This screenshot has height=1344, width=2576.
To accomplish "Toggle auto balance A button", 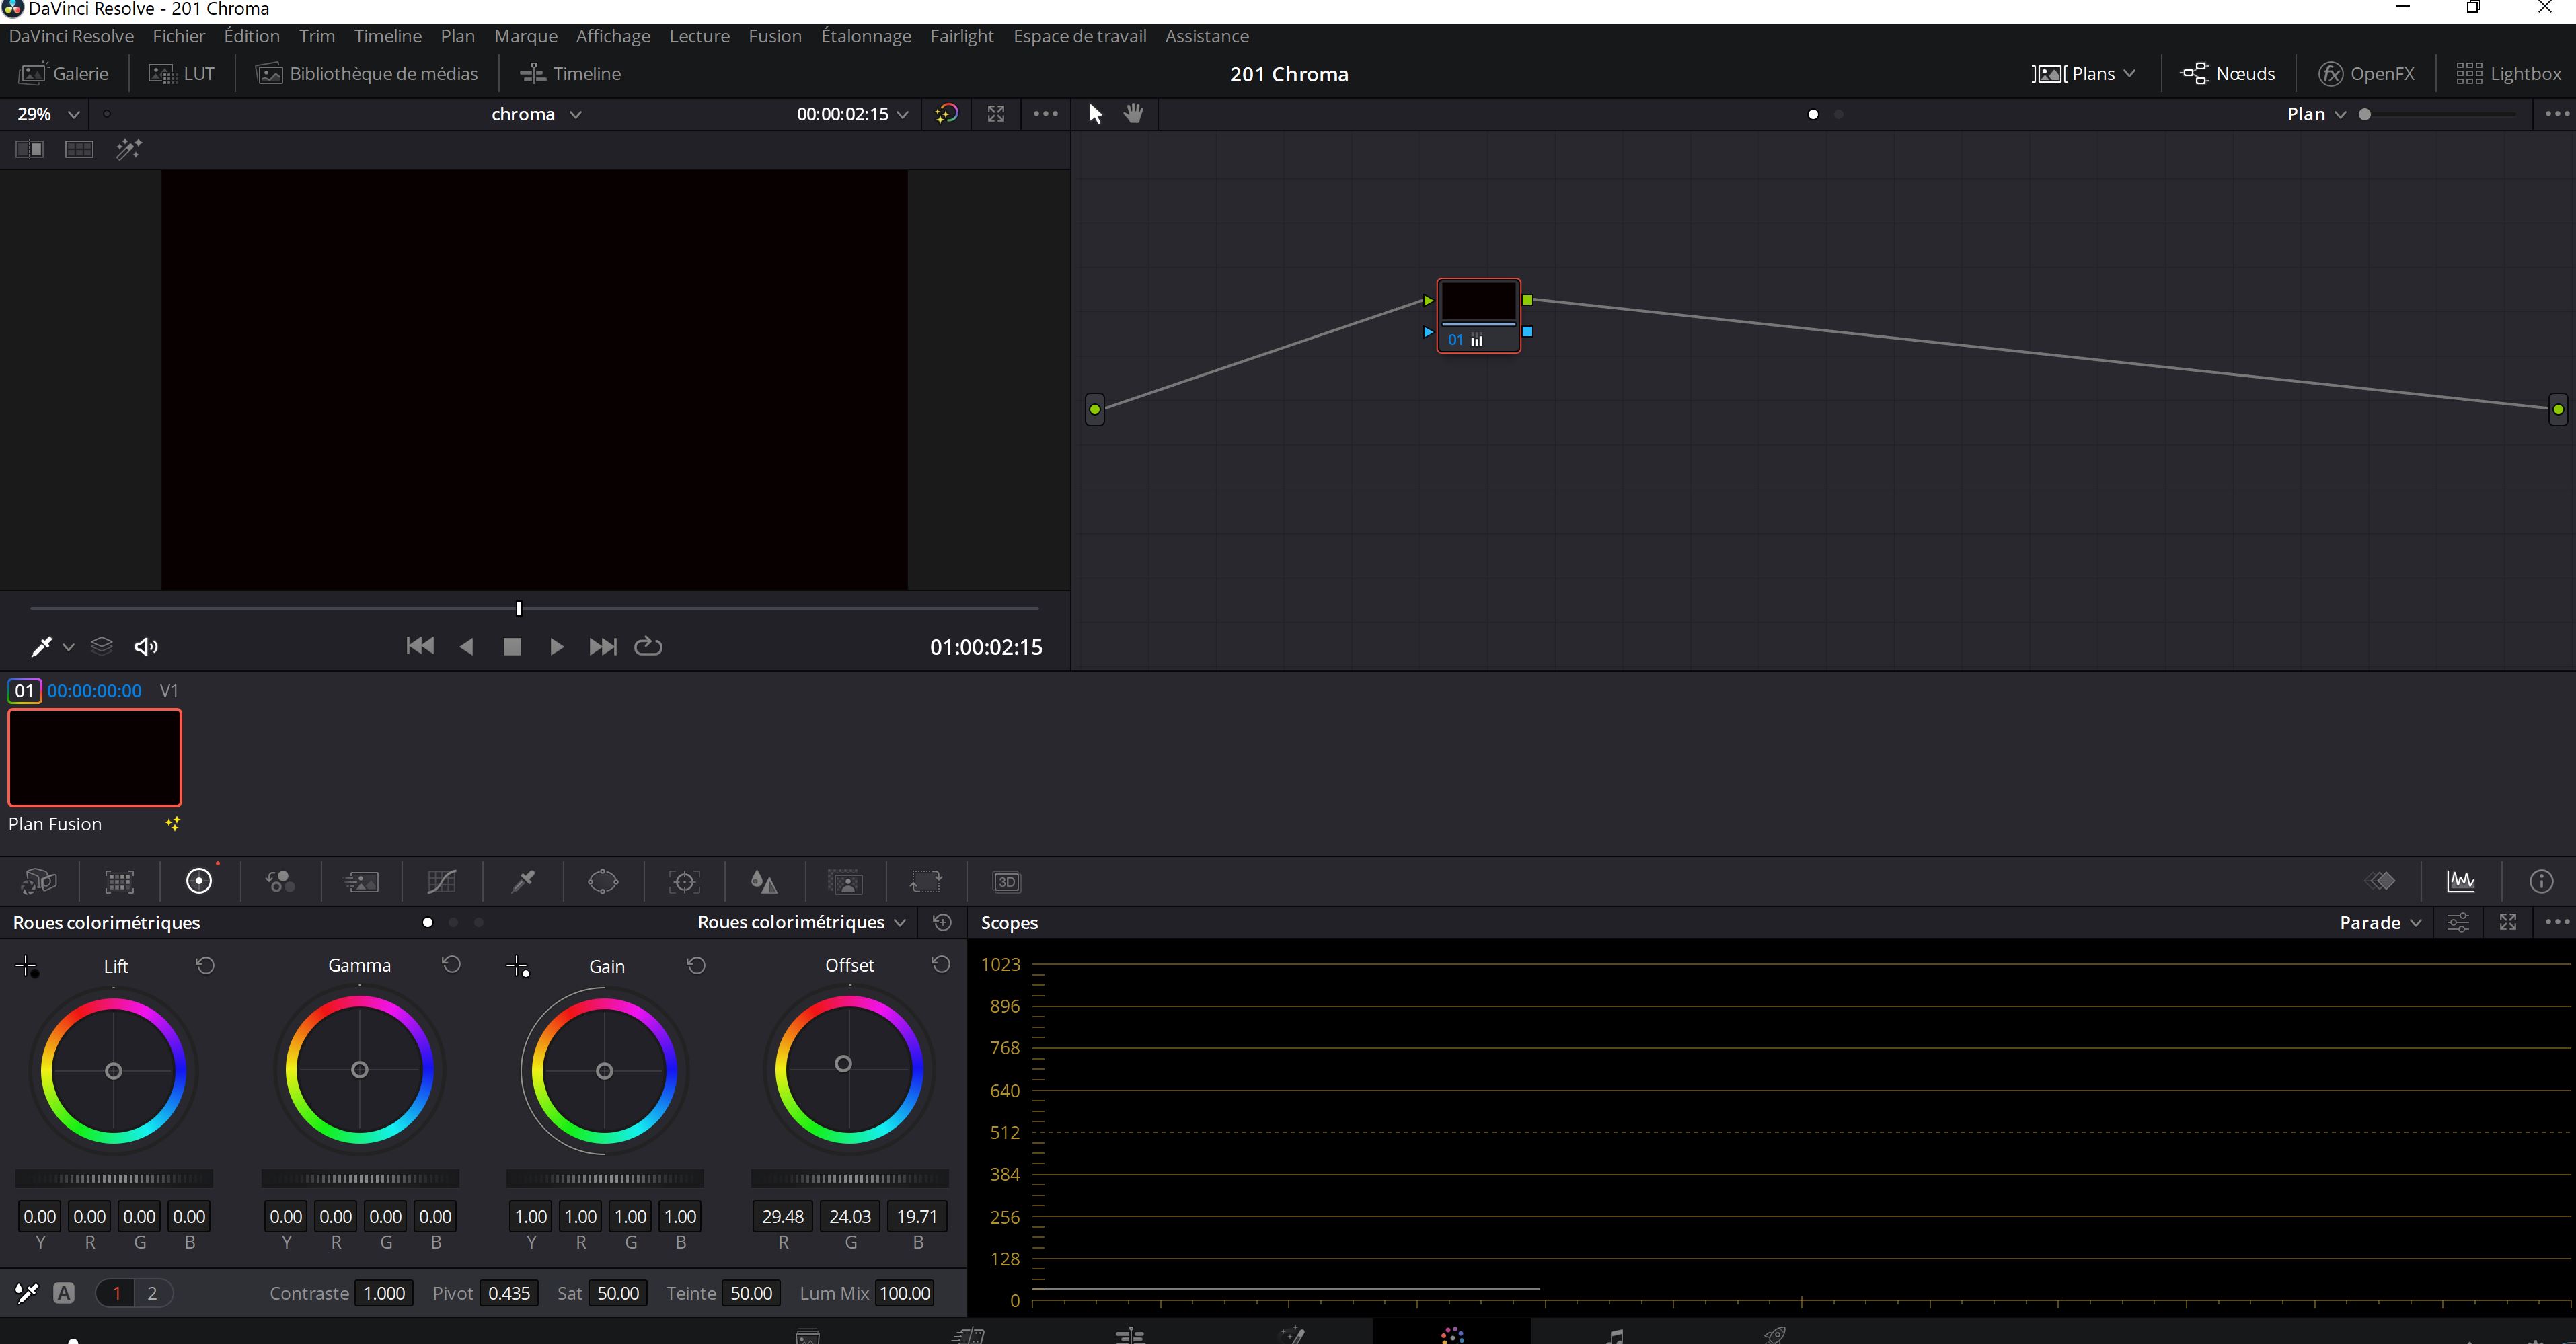I will click(x=64, y=1293).
